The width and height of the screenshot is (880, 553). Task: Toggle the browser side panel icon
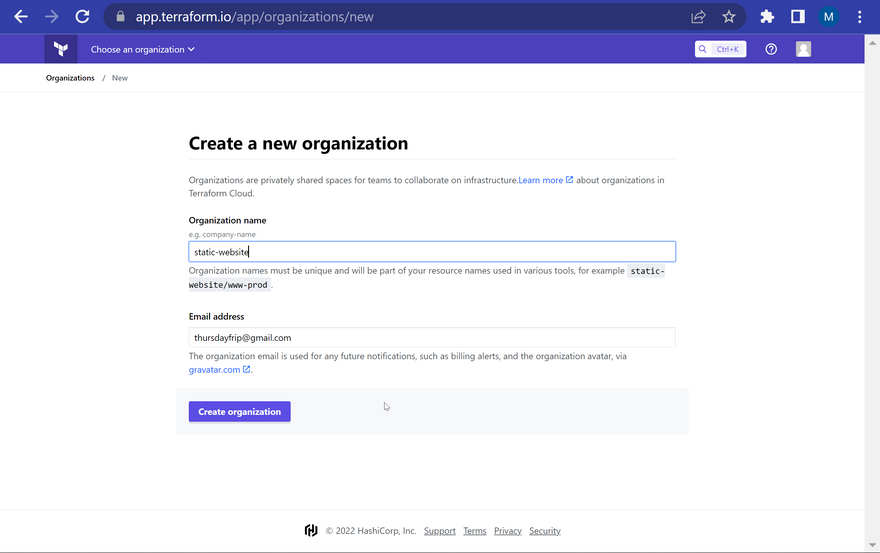click(x=798, y=17)
